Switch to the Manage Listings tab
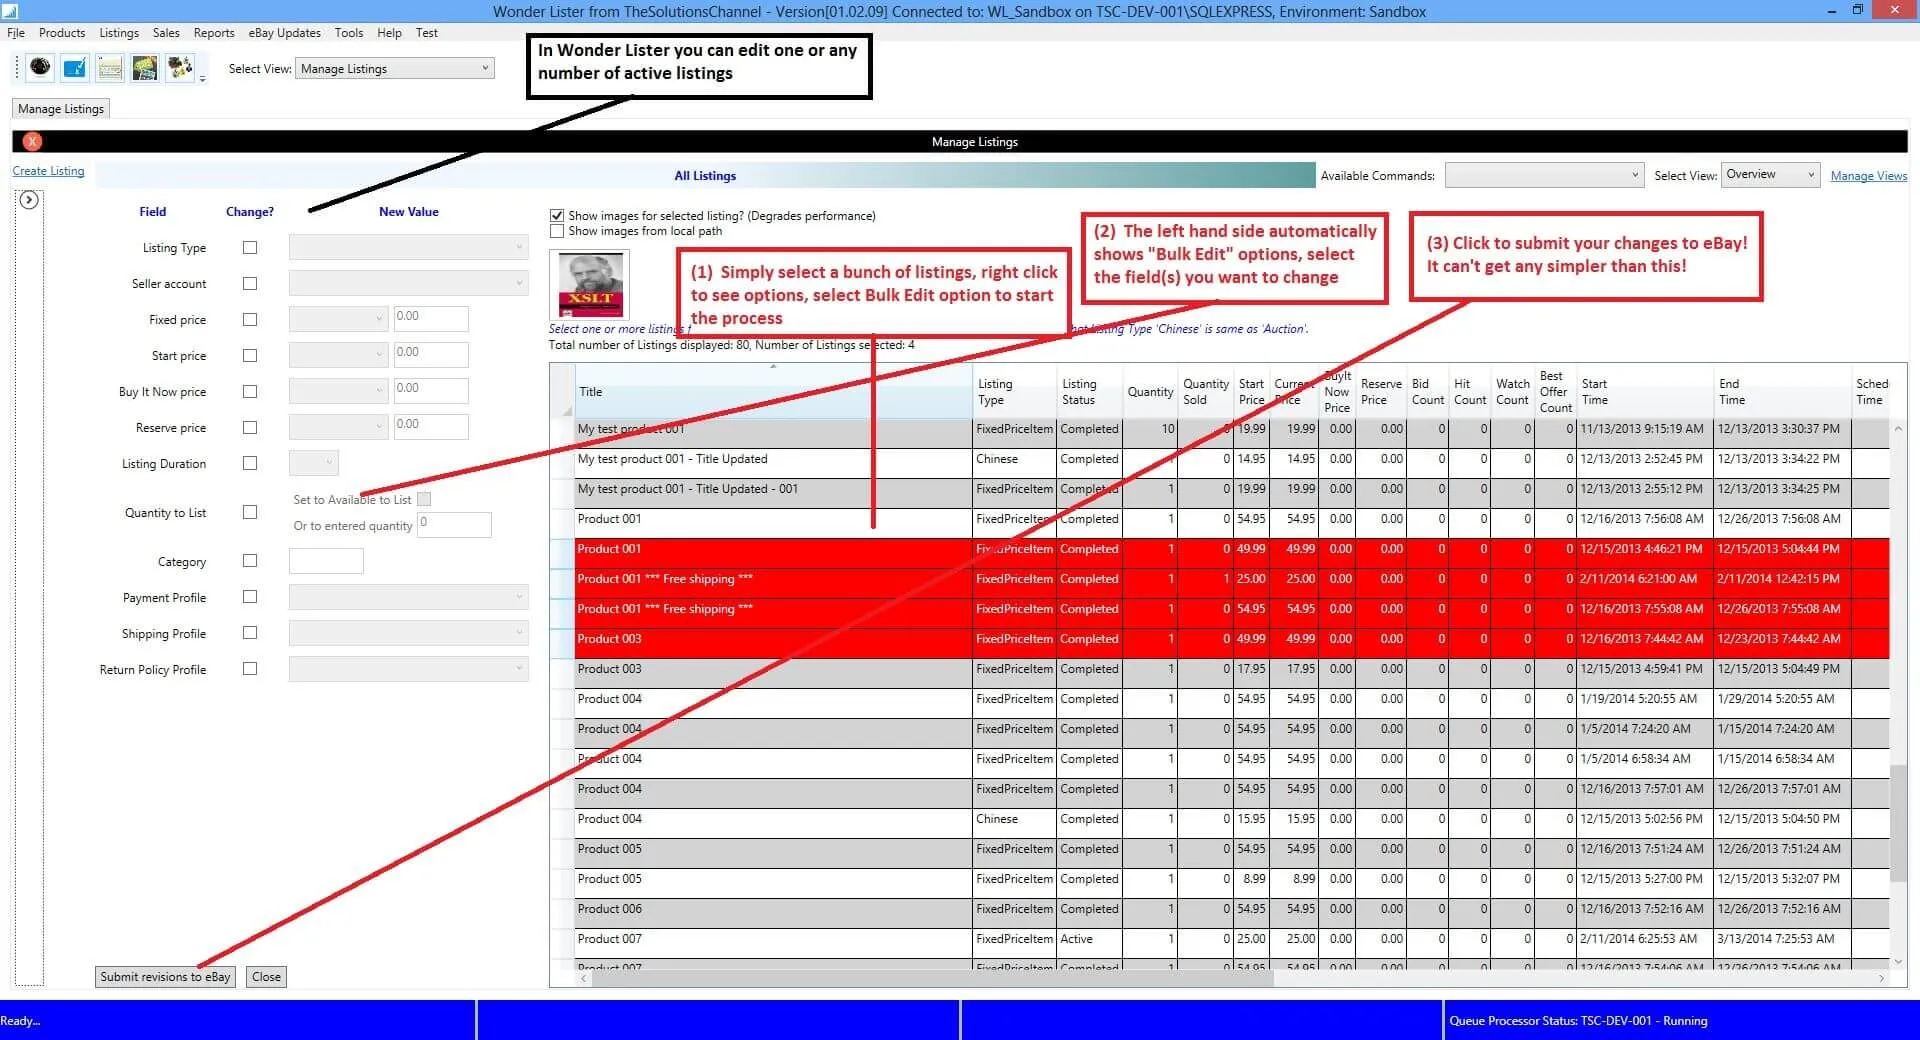 pyautogui.click(x=59, y=108)
